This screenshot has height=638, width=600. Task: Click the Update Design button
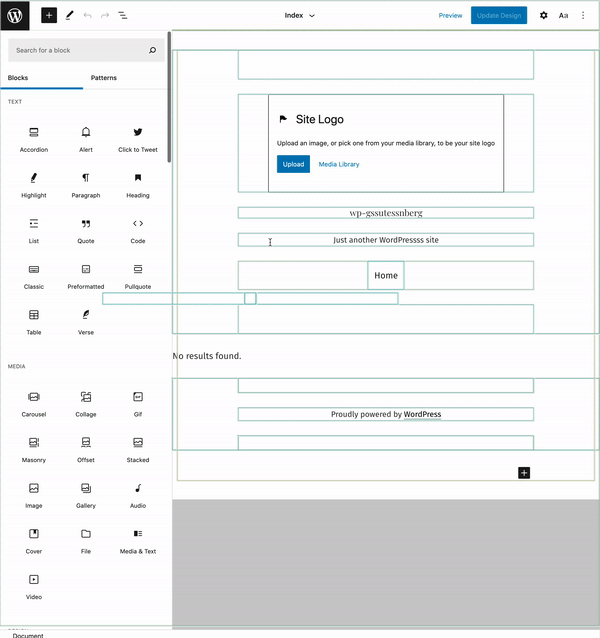click(499, 15)
